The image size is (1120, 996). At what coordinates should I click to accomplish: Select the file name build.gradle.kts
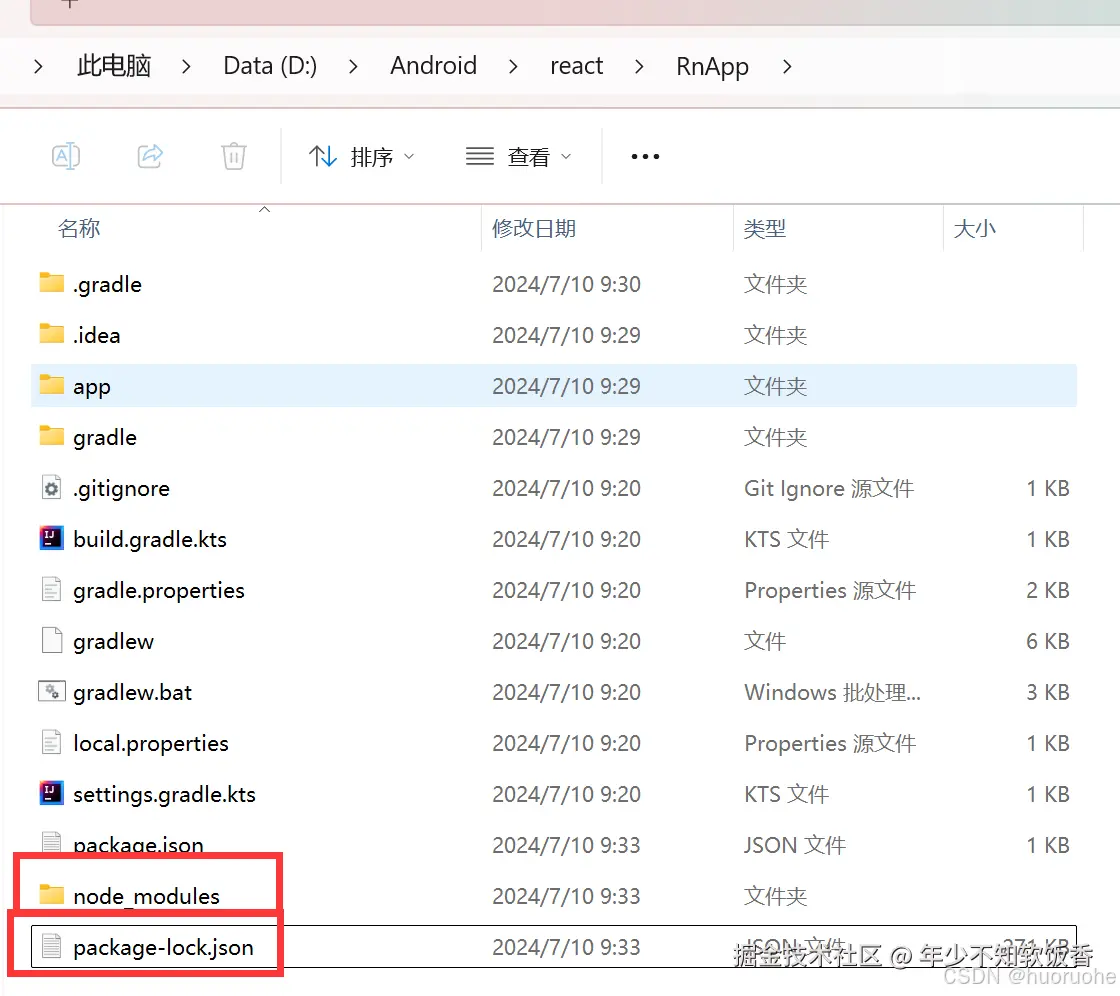(150, 539)
